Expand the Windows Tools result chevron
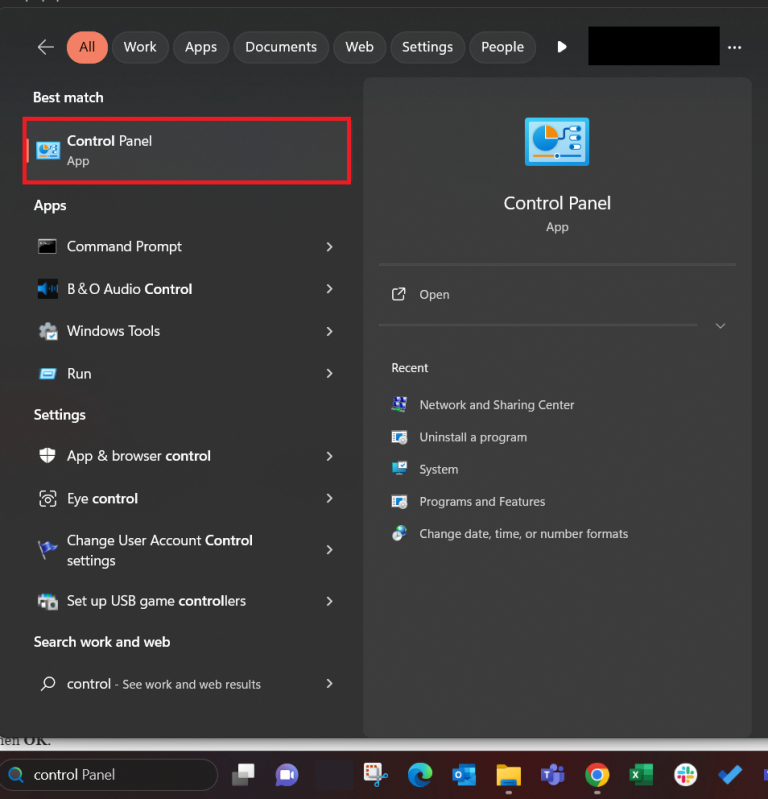The width and height of the screenshot is (768, 799). pyautogui.click(x=329, y=331)
